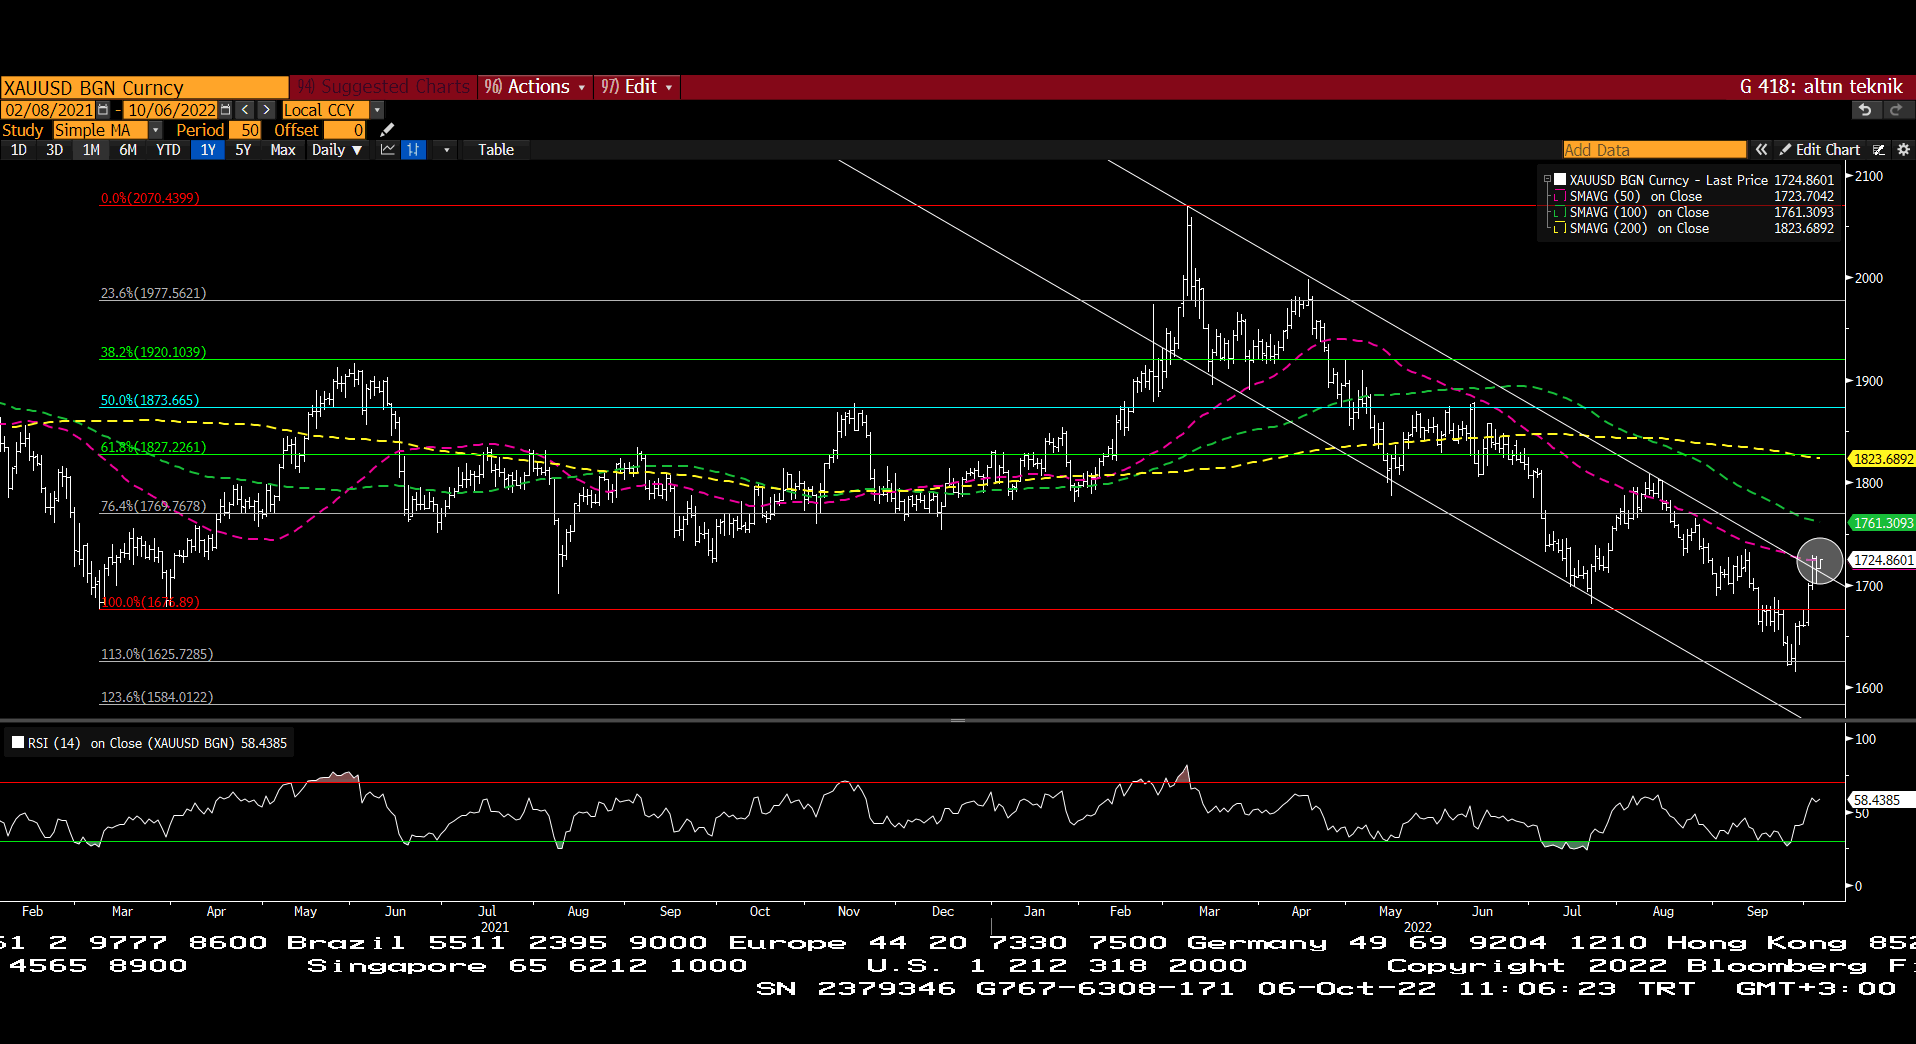
Task: Click the start date field 02/08/2021
Action: click(48, 110)
